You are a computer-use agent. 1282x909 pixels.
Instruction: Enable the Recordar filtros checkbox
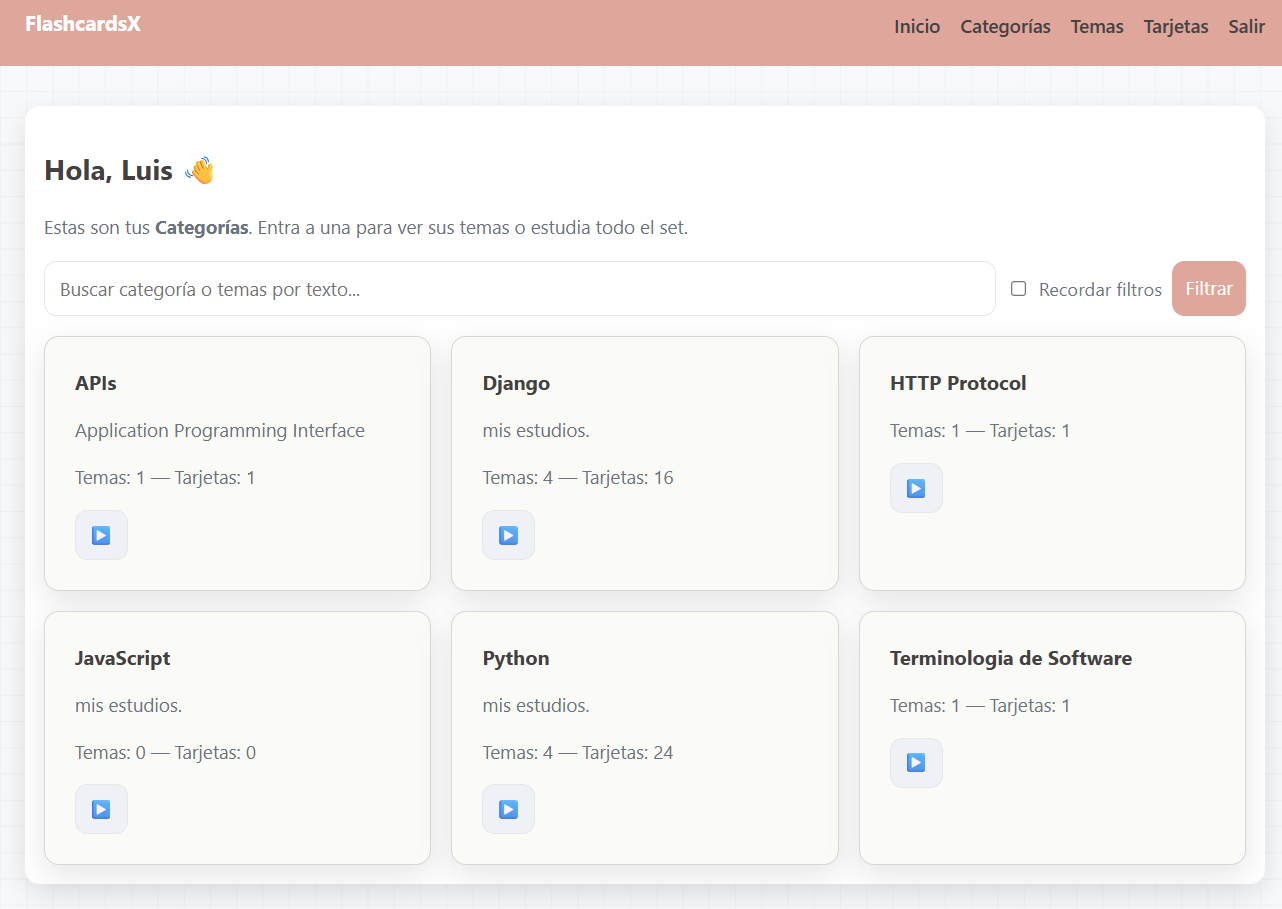[1018, 289]
